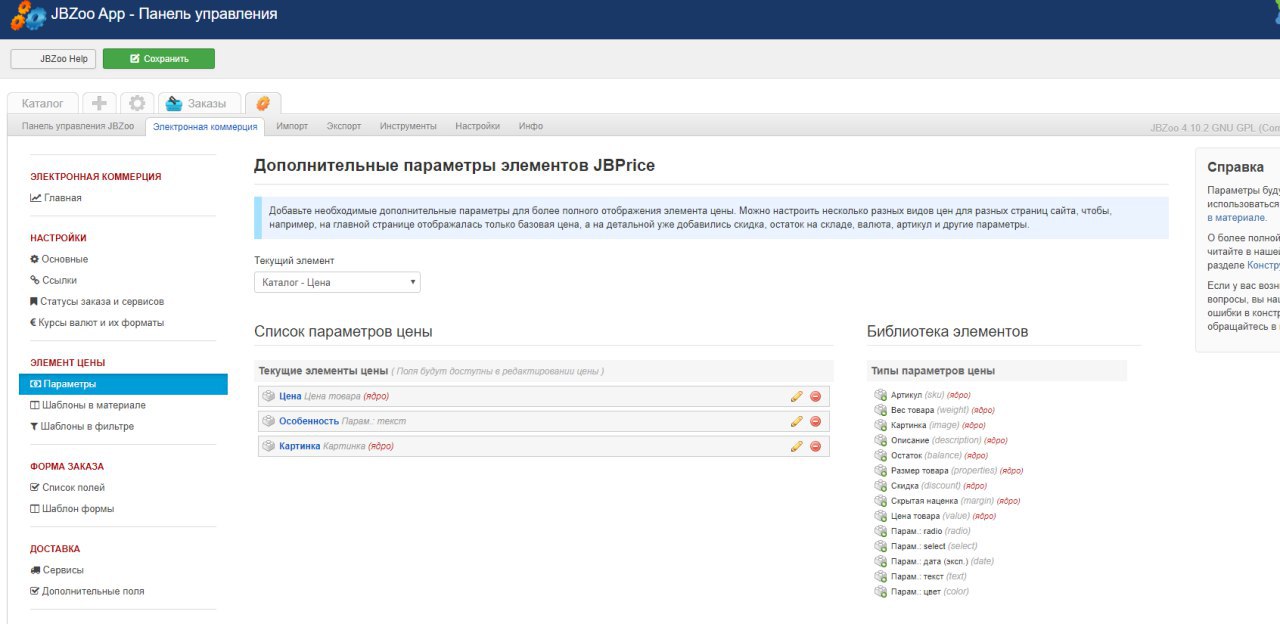
Task: Select Параметры in sidebar
Action: 123,384
